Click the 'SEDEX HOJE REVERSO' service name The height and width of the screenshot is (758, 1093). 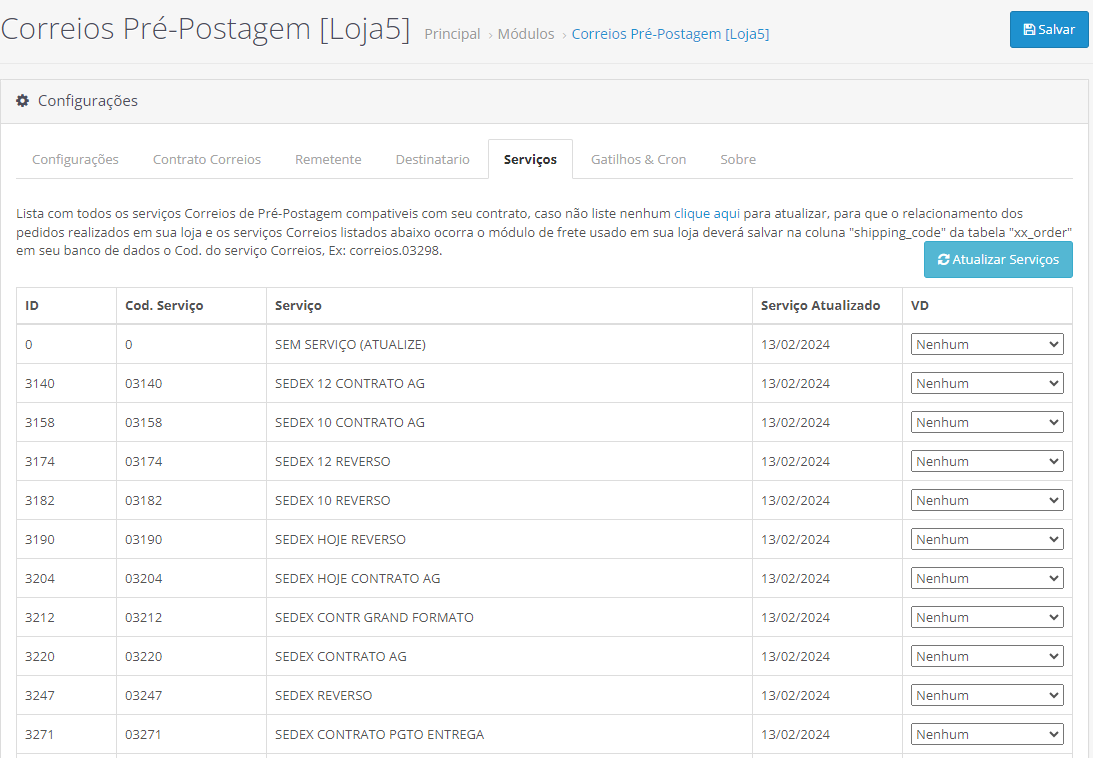pos(340,540)
